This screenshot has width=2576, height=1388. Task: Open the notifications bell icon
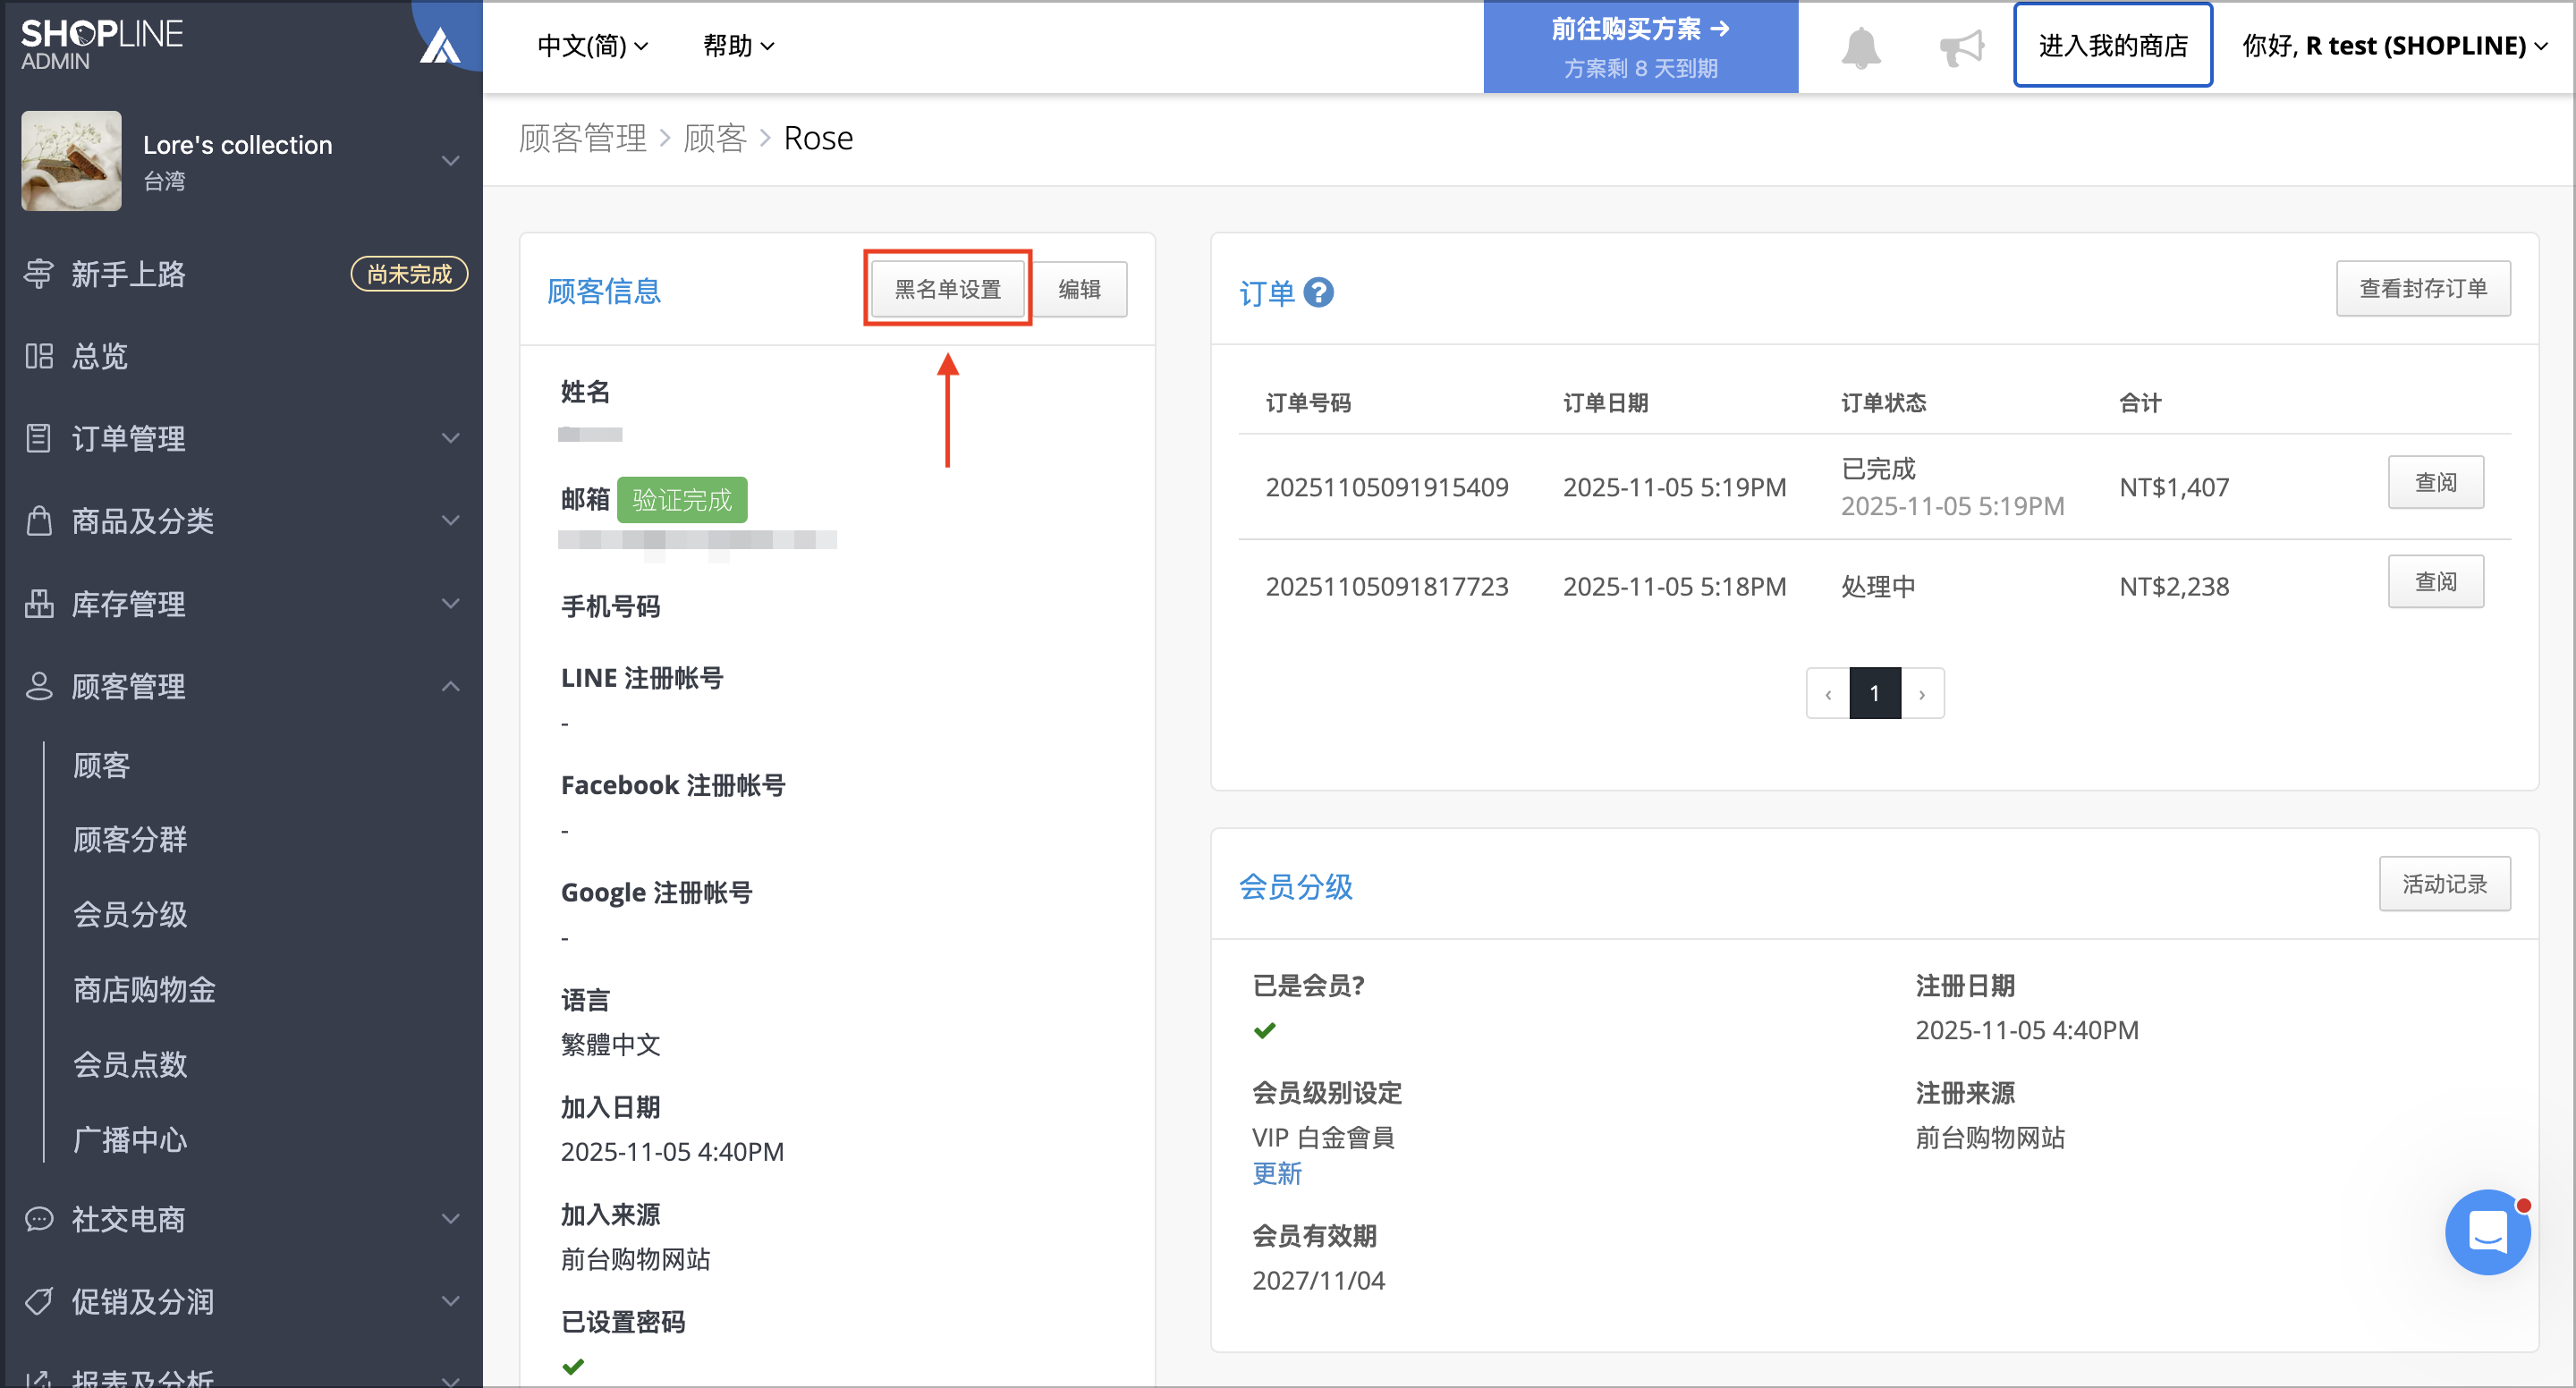pos(1861,47)
